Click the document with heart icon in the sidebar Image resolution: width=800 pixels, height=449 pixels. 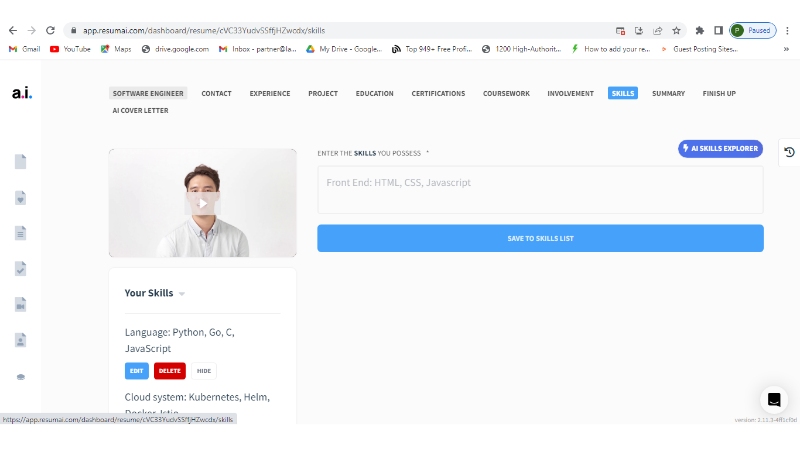[x=20, y=197]
